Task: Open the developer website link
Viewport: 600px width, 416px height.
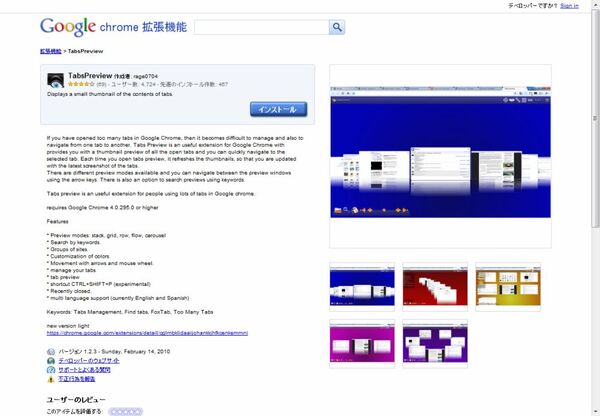Action: tap(89, 361)
